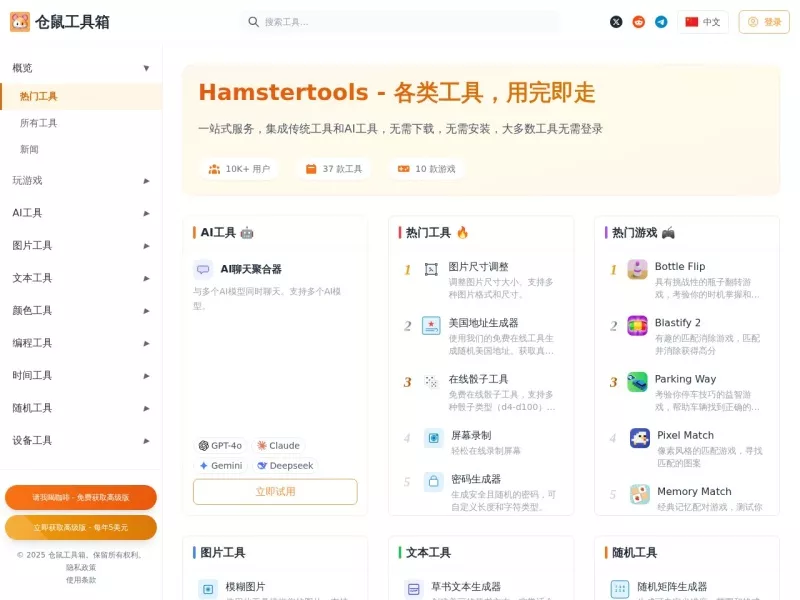Open the 美国地址生成器 title text
This screenshot has width=800, height=600.
coord(483,323)
